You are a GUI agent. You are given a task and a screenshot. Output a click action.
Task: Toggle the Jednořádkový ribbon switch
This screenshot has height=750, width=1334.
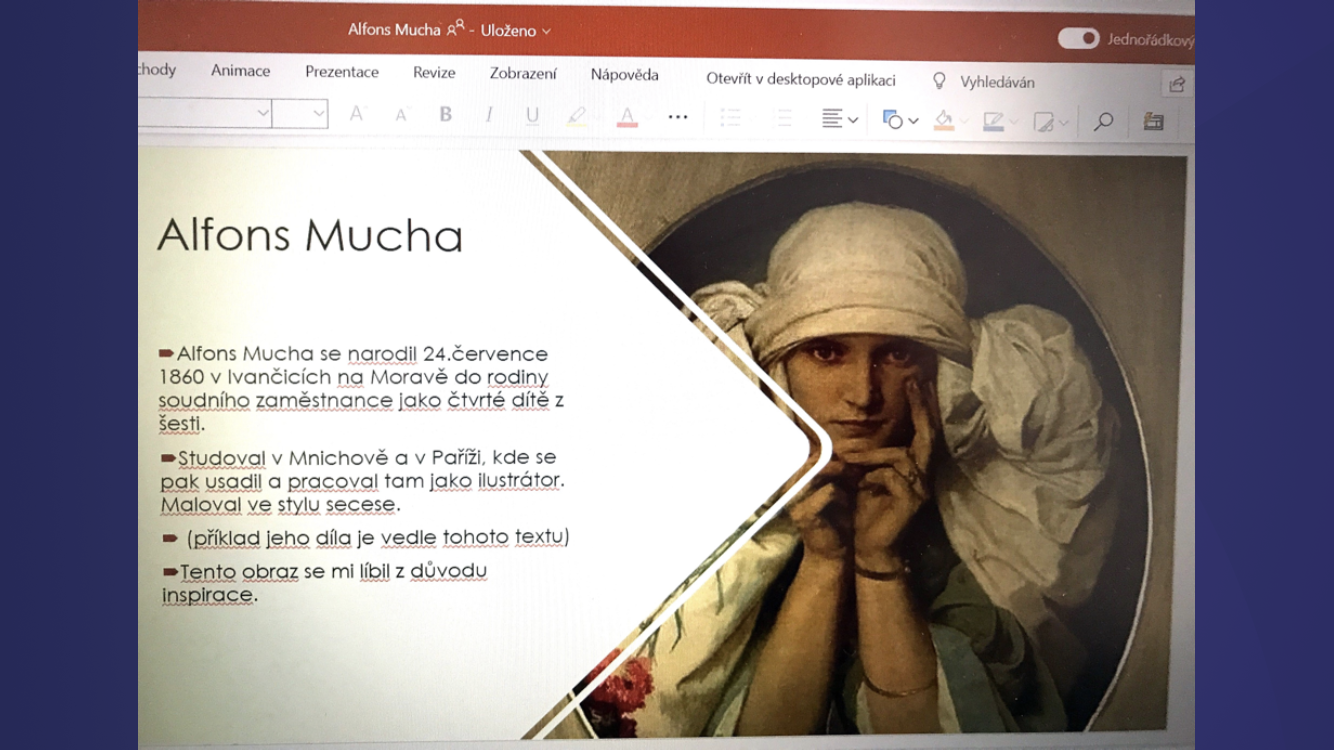point(1078,38)
